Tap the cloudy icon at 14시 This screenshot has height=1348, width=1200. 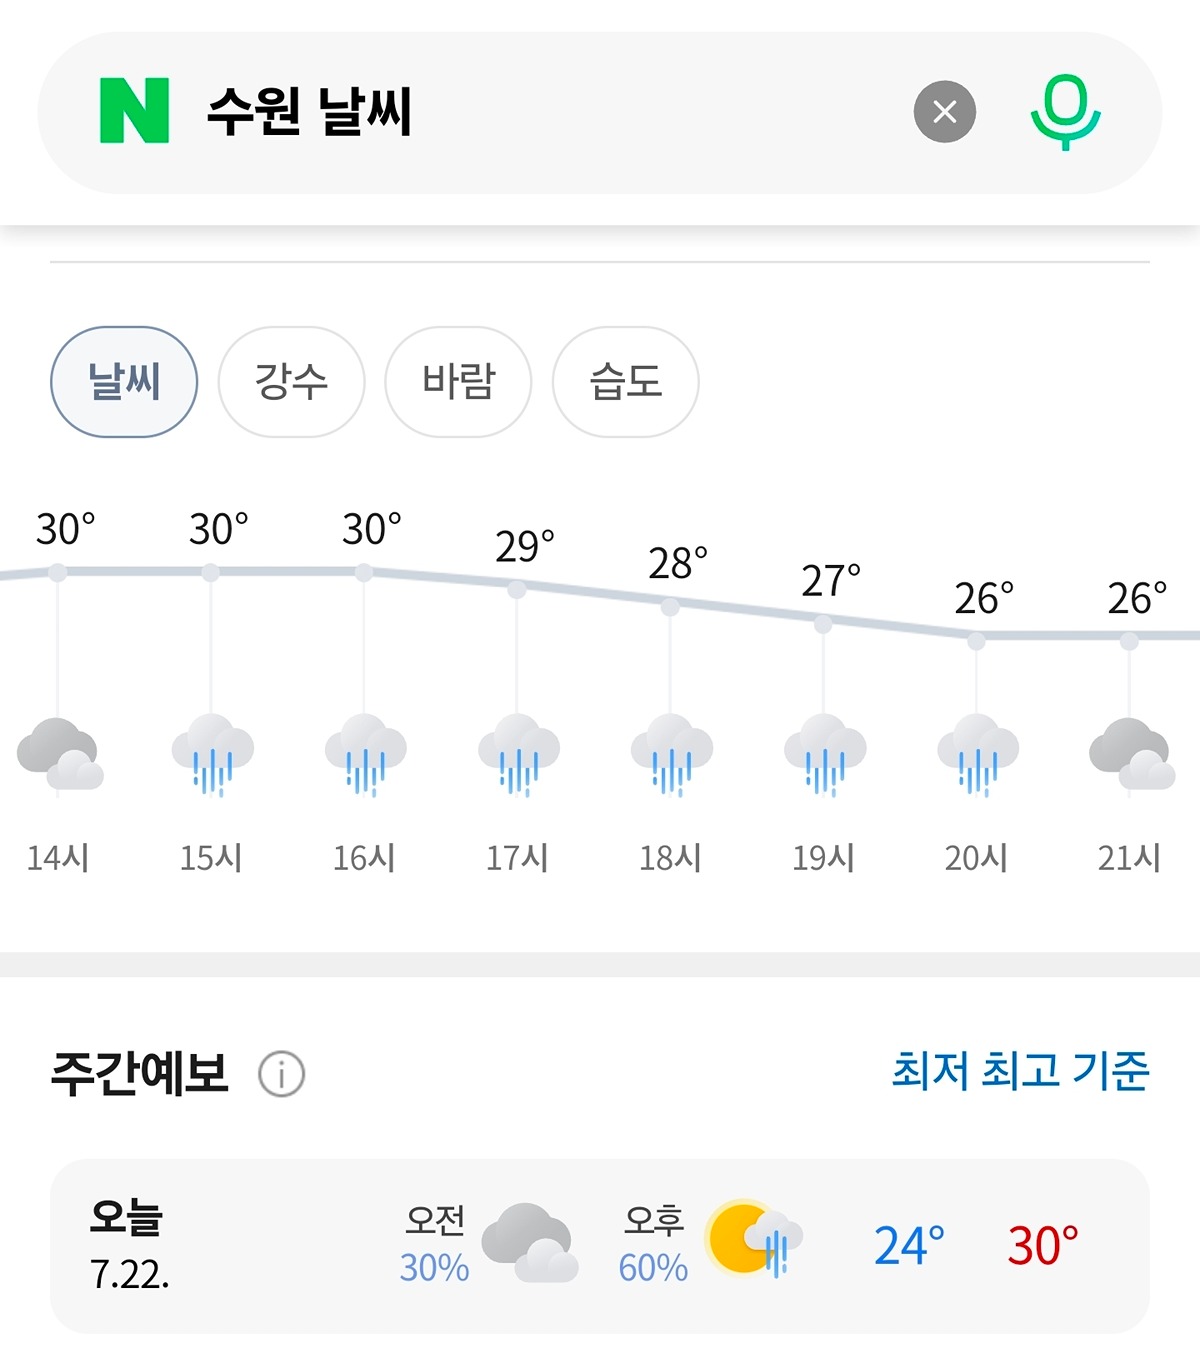(x=60, y=754)
